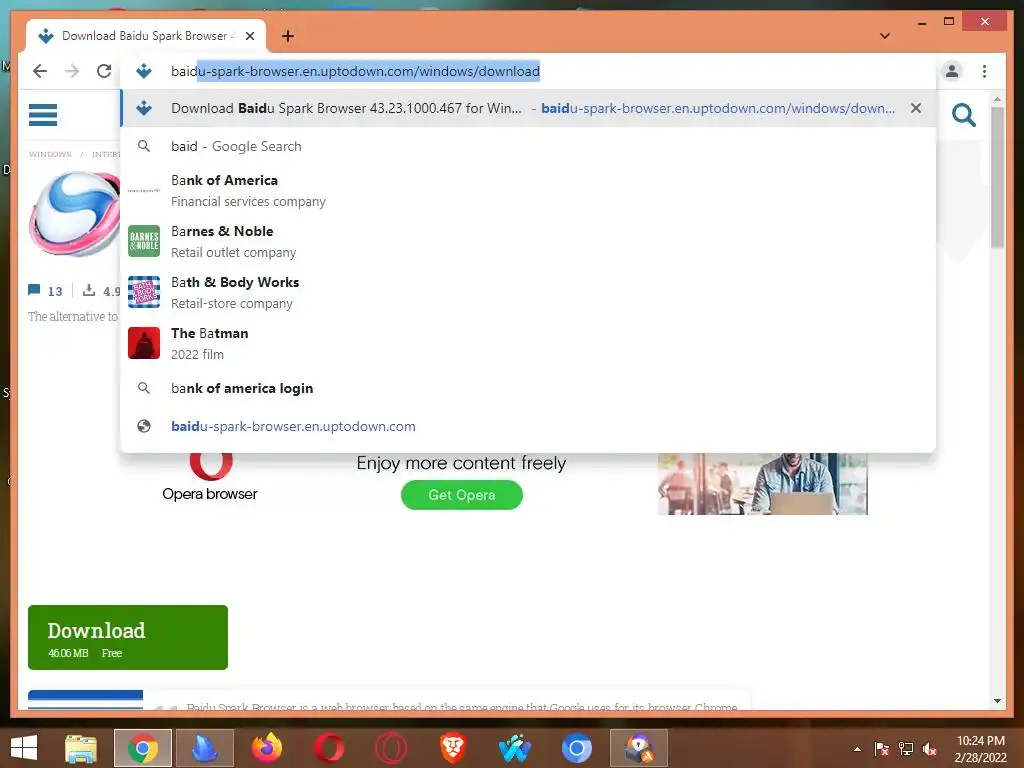The image size is (1024, 768).
Task: Click the browser forward arrow
Action: coord(72,71)
